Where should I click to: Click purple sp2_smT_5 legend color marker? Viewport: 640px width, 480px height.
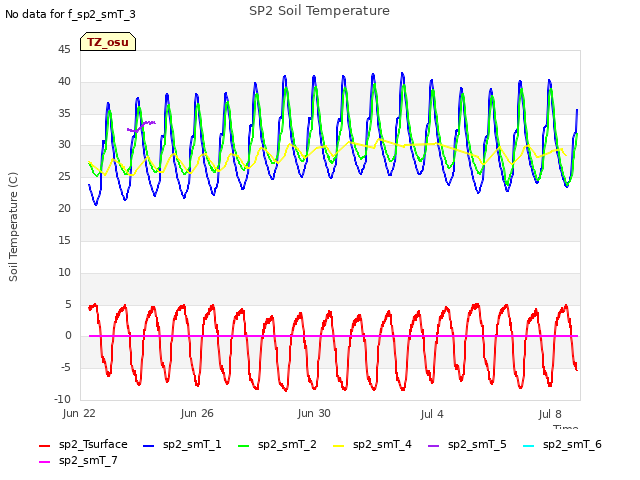point(434,446)
